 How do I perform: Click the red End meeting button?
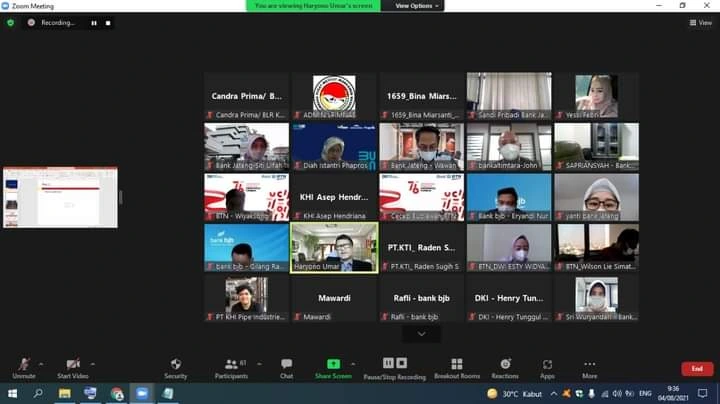[x=697, y=369]
